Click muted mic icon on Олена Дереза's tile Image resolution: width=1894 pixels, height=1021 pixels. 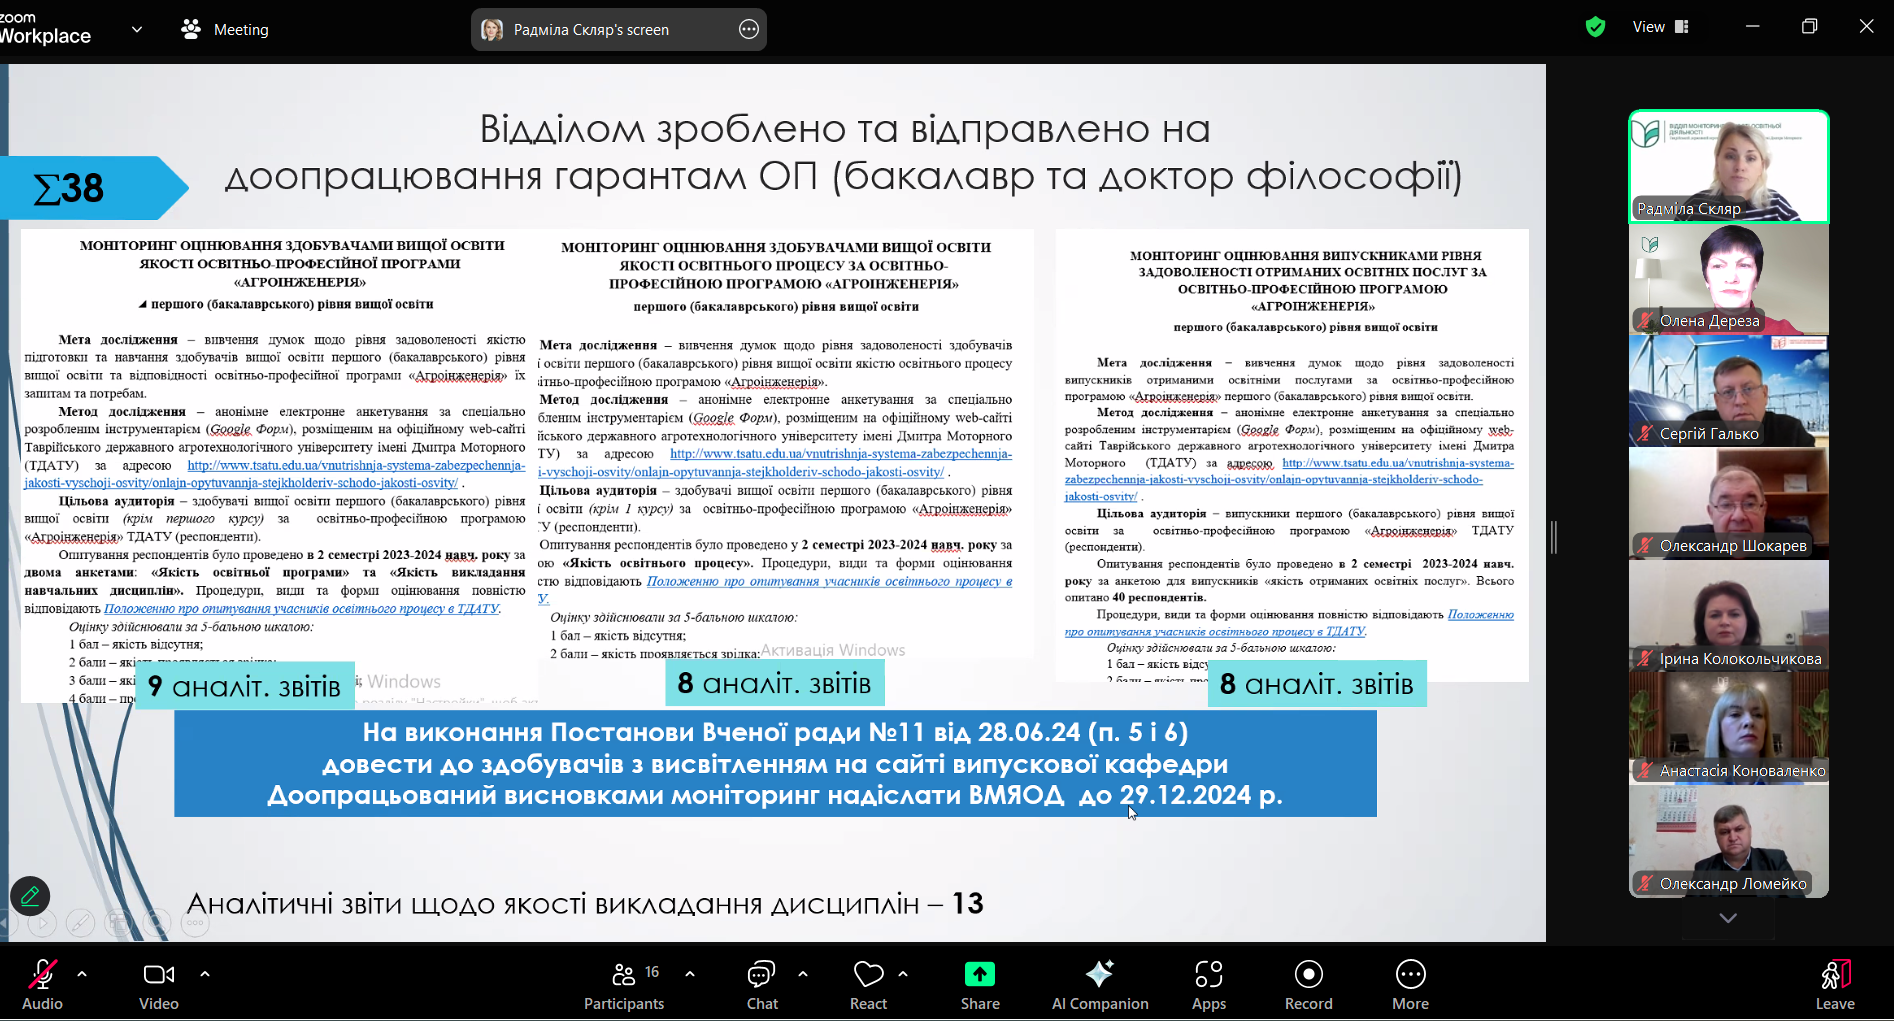click(1645, 321)
